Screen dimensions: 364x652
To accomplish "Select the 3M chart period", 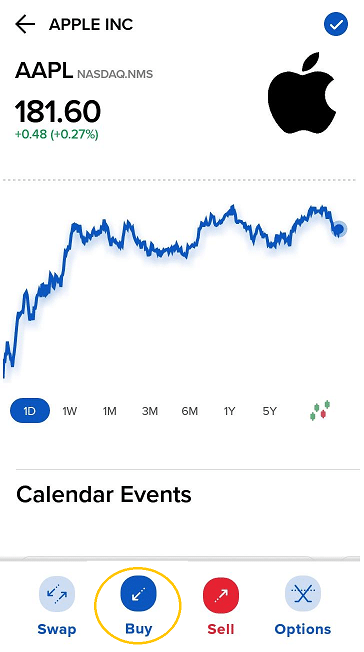I will 149,411.
